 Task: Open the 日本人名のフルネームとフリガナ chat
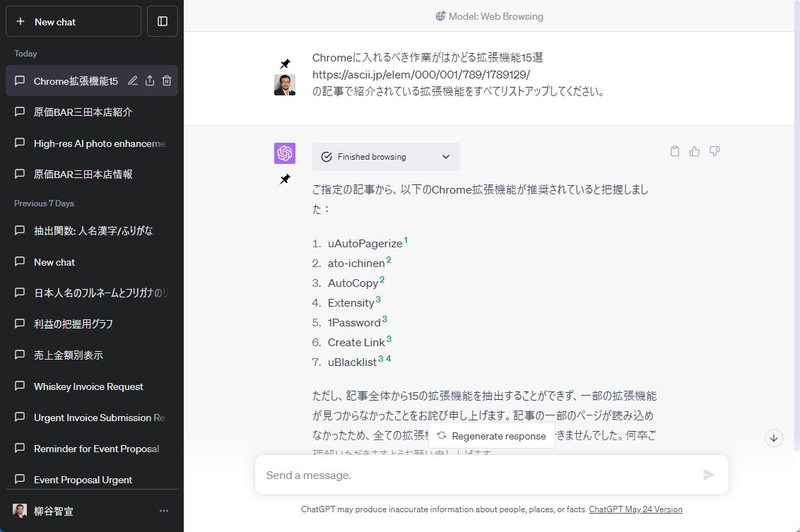pyautogui.click(x=92, y=293)
